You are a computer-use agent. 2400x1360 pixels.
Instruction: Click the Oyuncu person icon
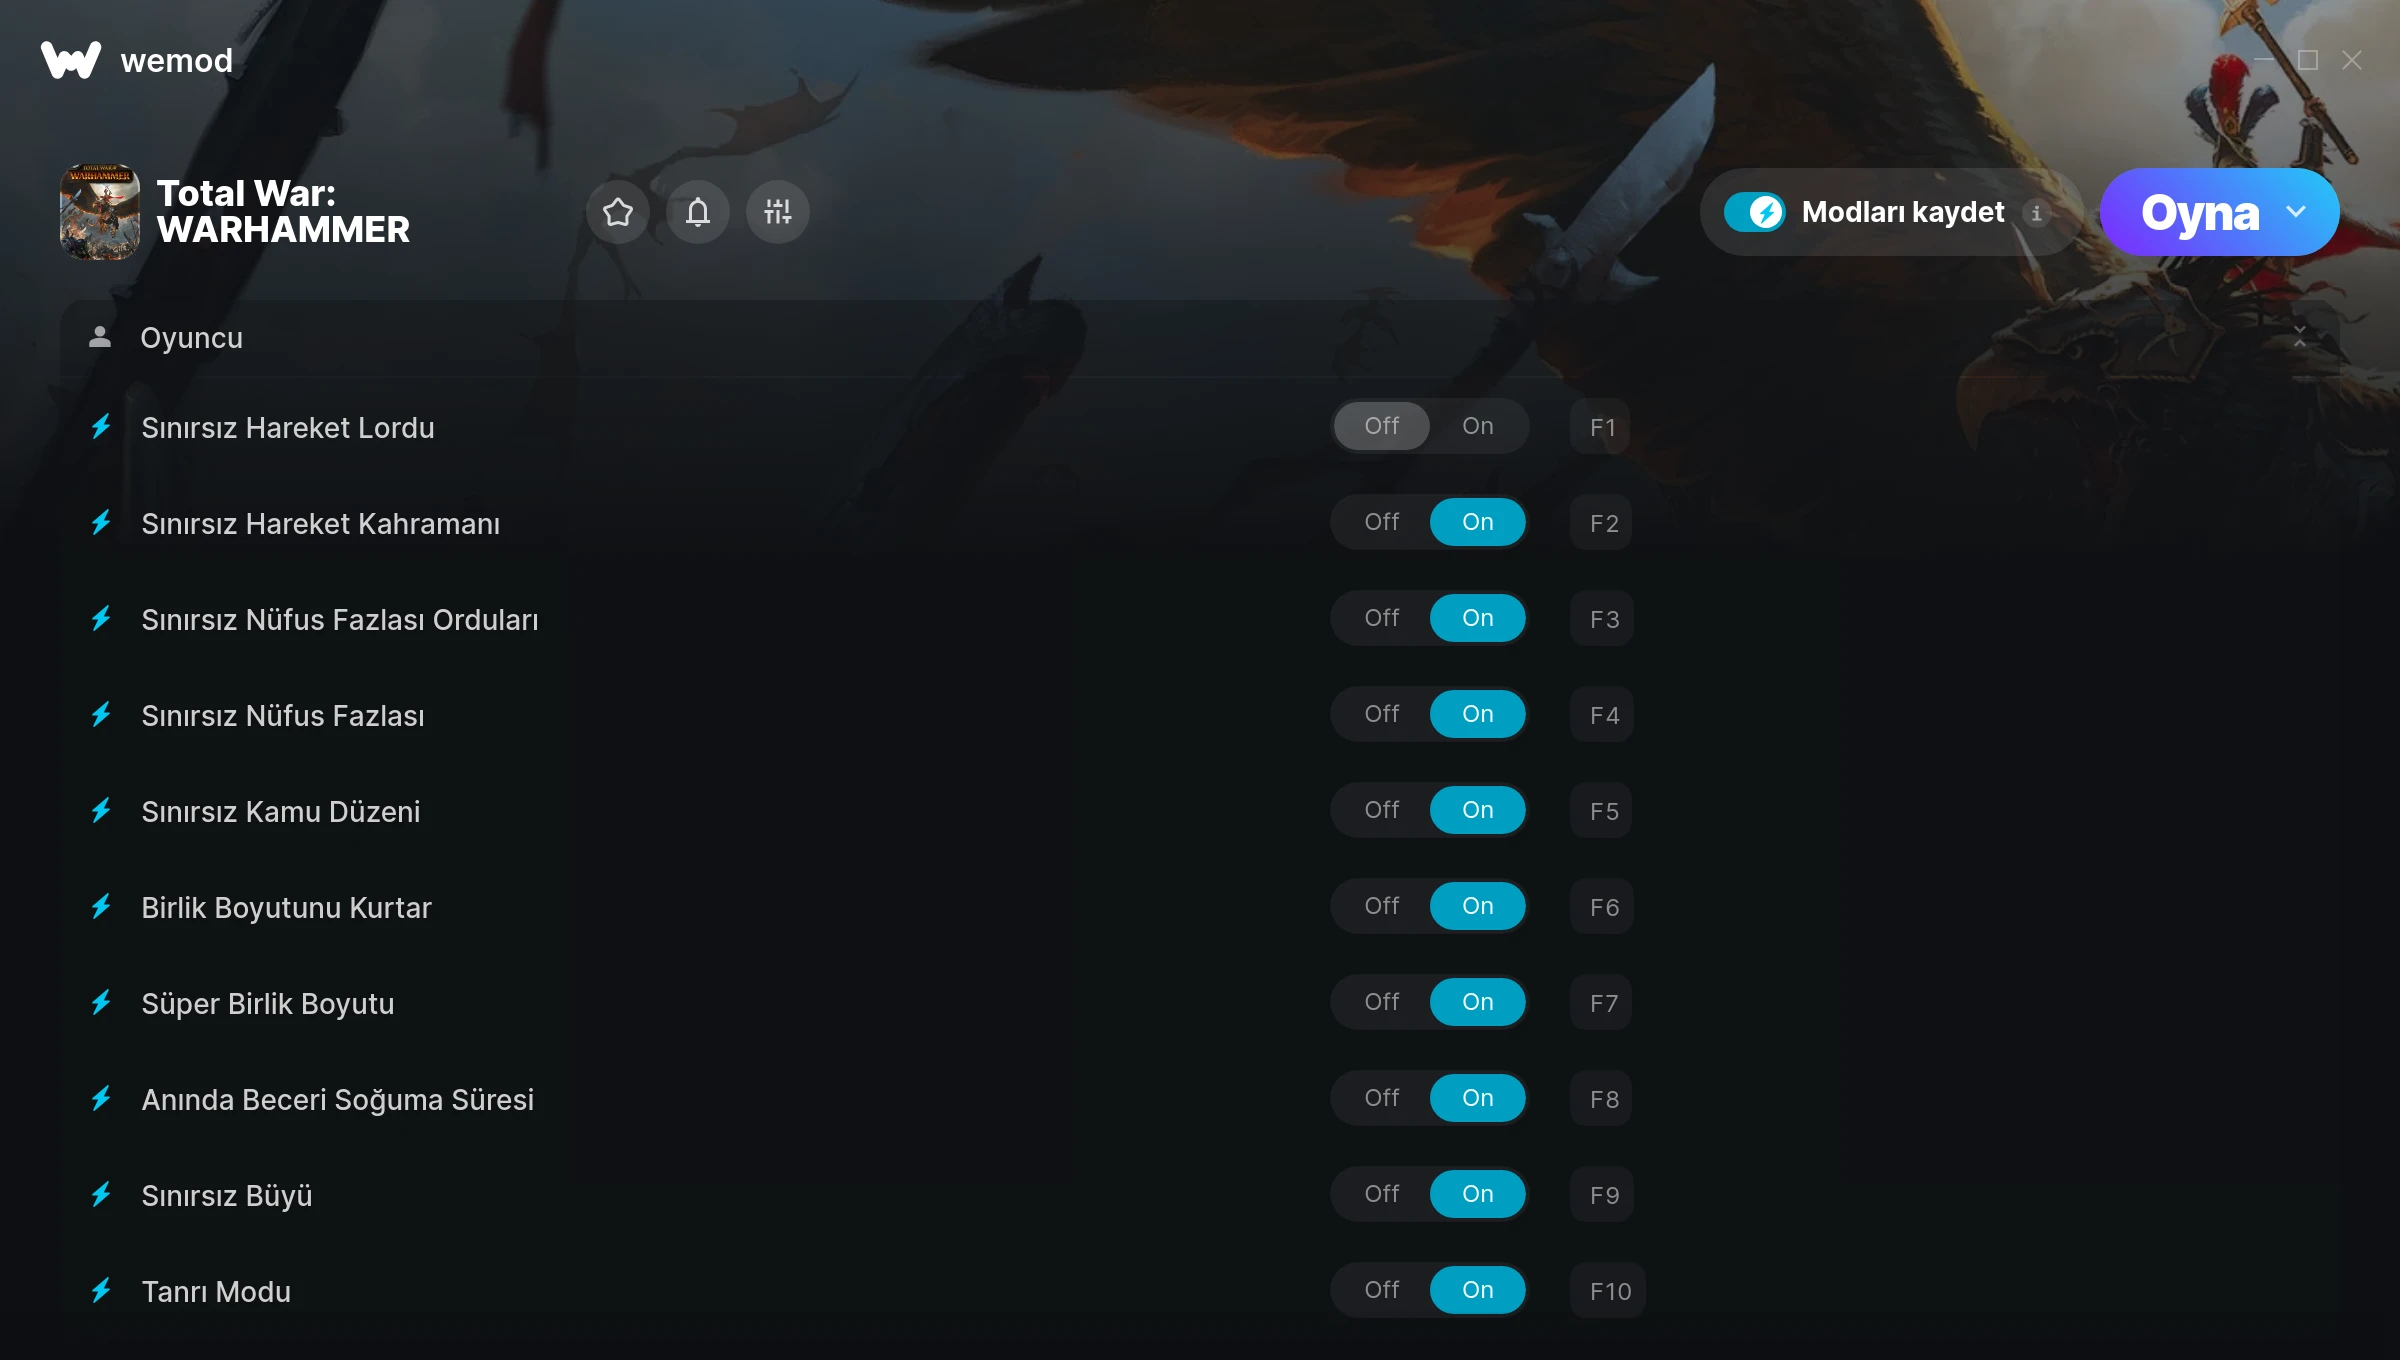tap(100, 337)
